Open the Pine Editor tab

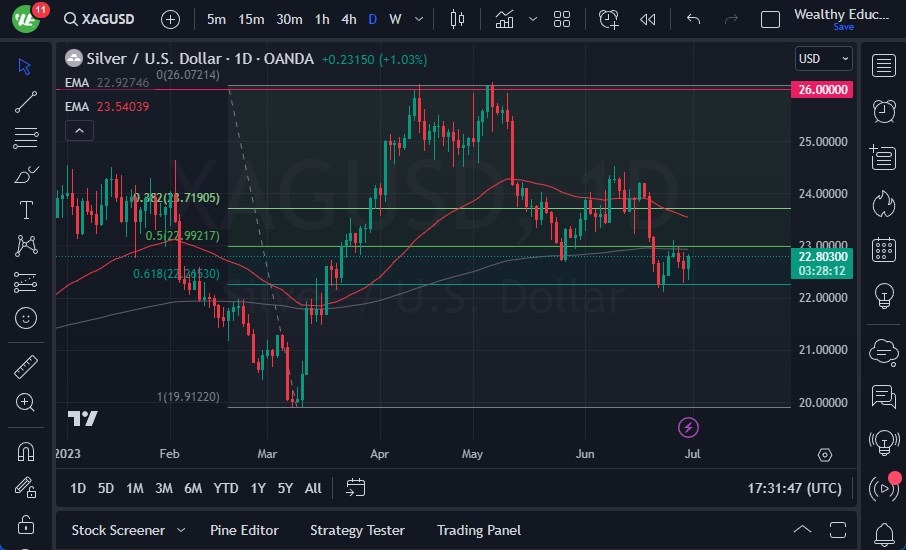tap(244, 530)
